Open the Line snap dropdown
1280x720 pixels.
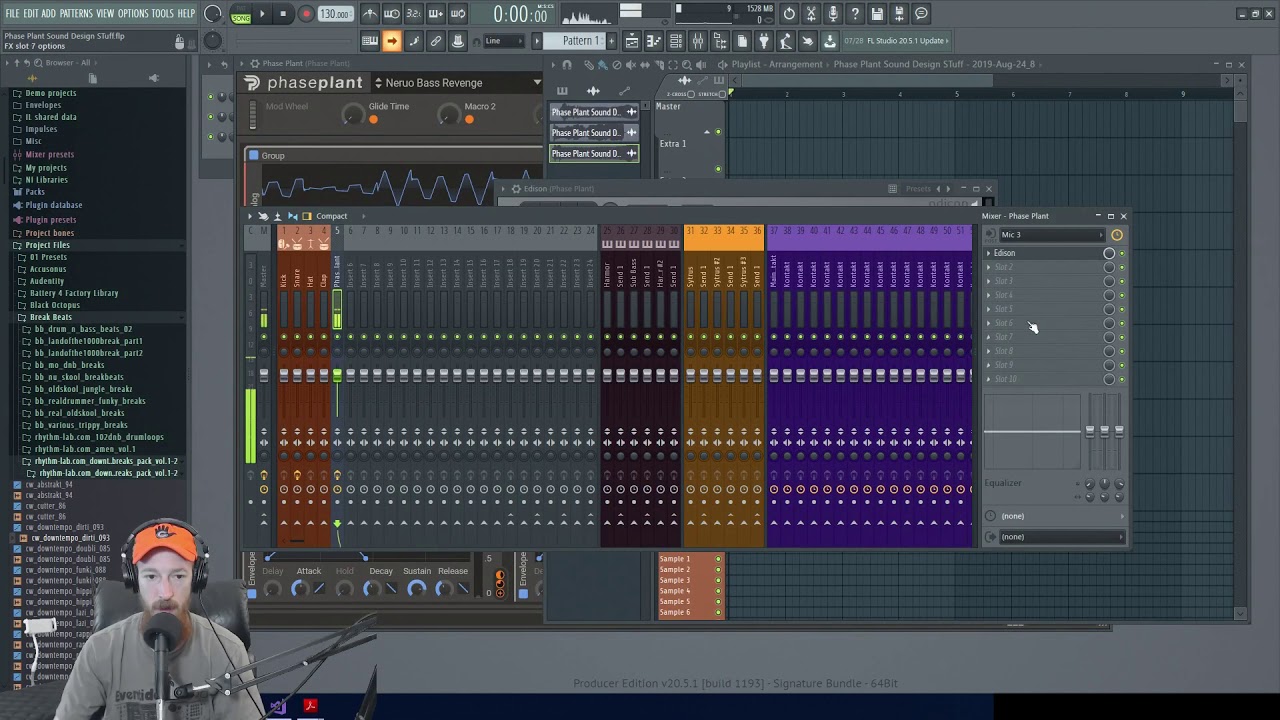click(x=505, y=41)
